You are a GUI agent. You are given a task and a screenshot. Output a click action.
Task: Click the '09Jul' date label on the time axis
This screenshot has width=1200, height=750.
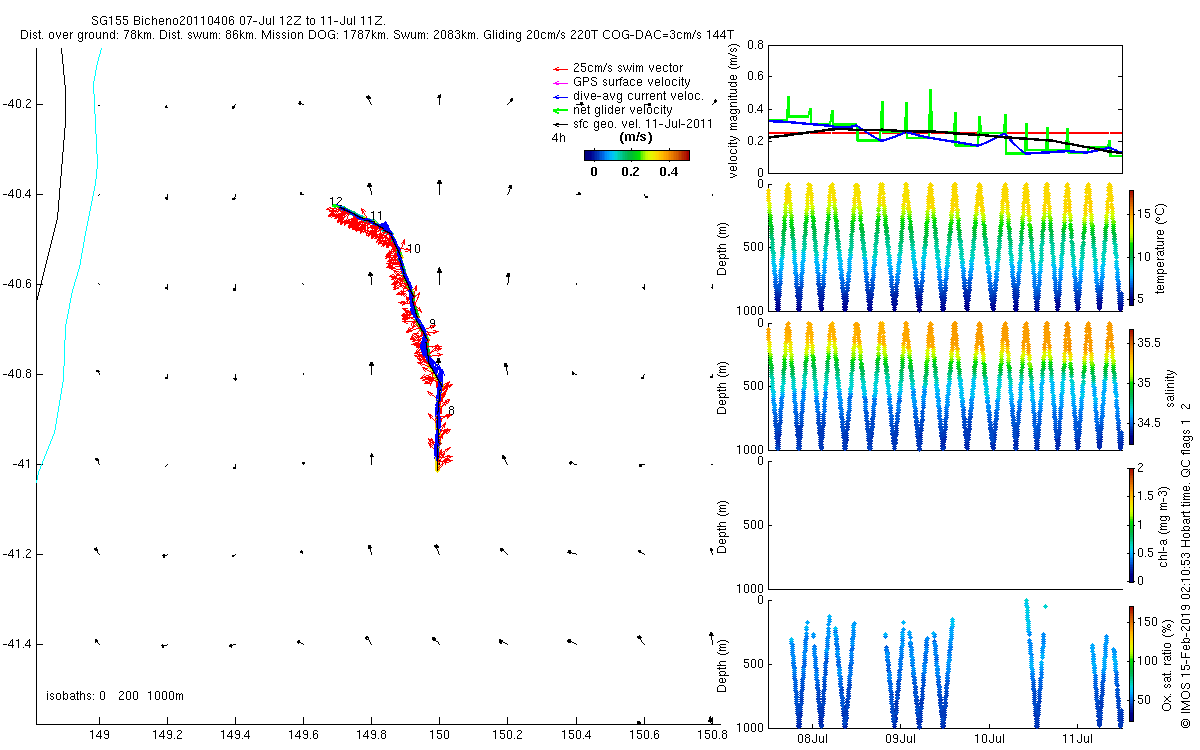900,740
